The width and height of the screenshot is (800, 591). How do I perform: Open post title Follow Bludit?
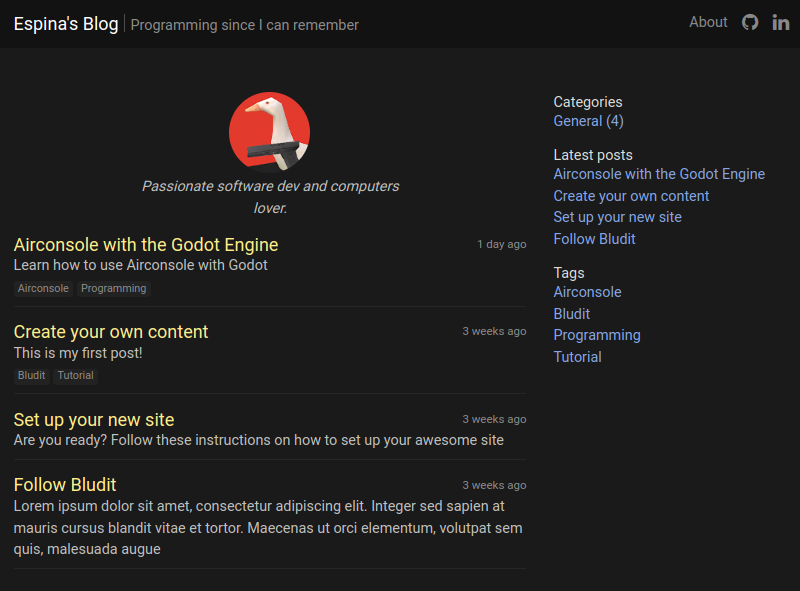tap(65, 485)
